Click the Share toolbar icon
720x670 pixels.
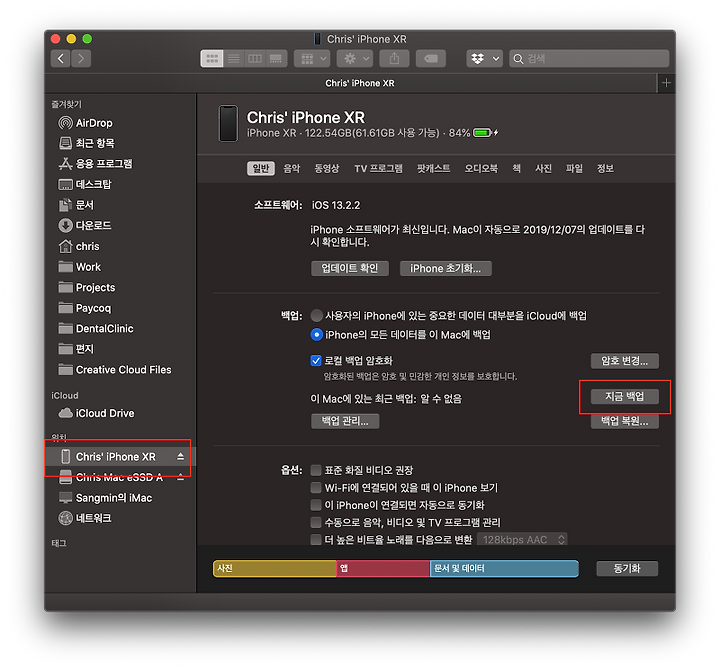pos(394,58)
